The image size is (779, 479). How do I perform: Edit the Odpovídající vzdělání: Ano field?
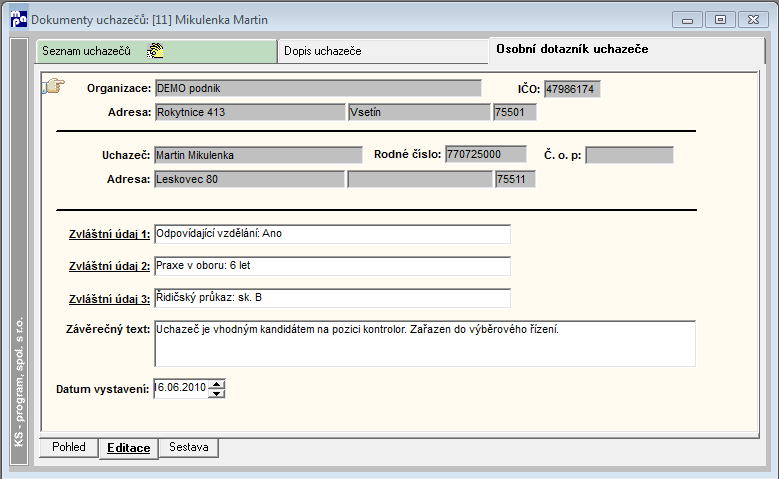[x=332, y=234]
